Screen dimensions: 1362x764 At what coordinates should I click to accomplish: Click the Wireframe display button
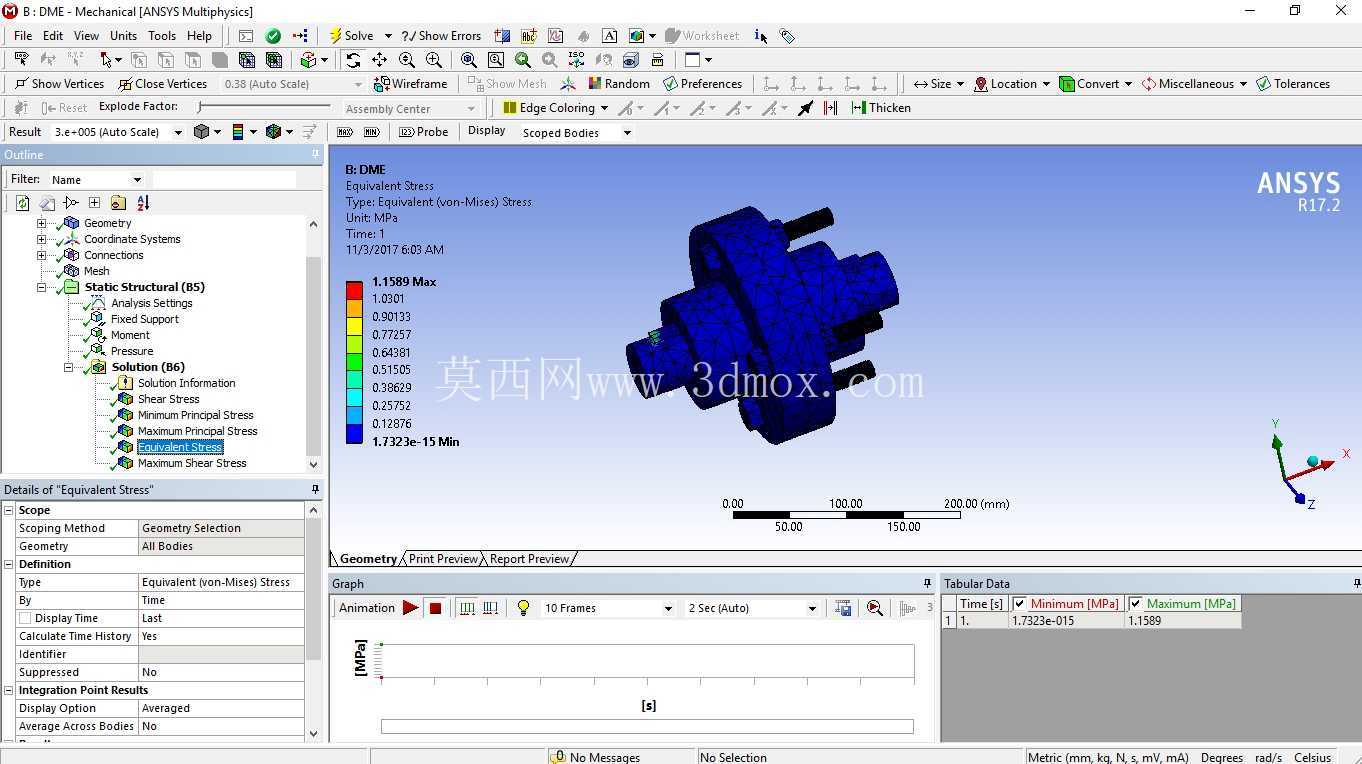tap(410, 84)
